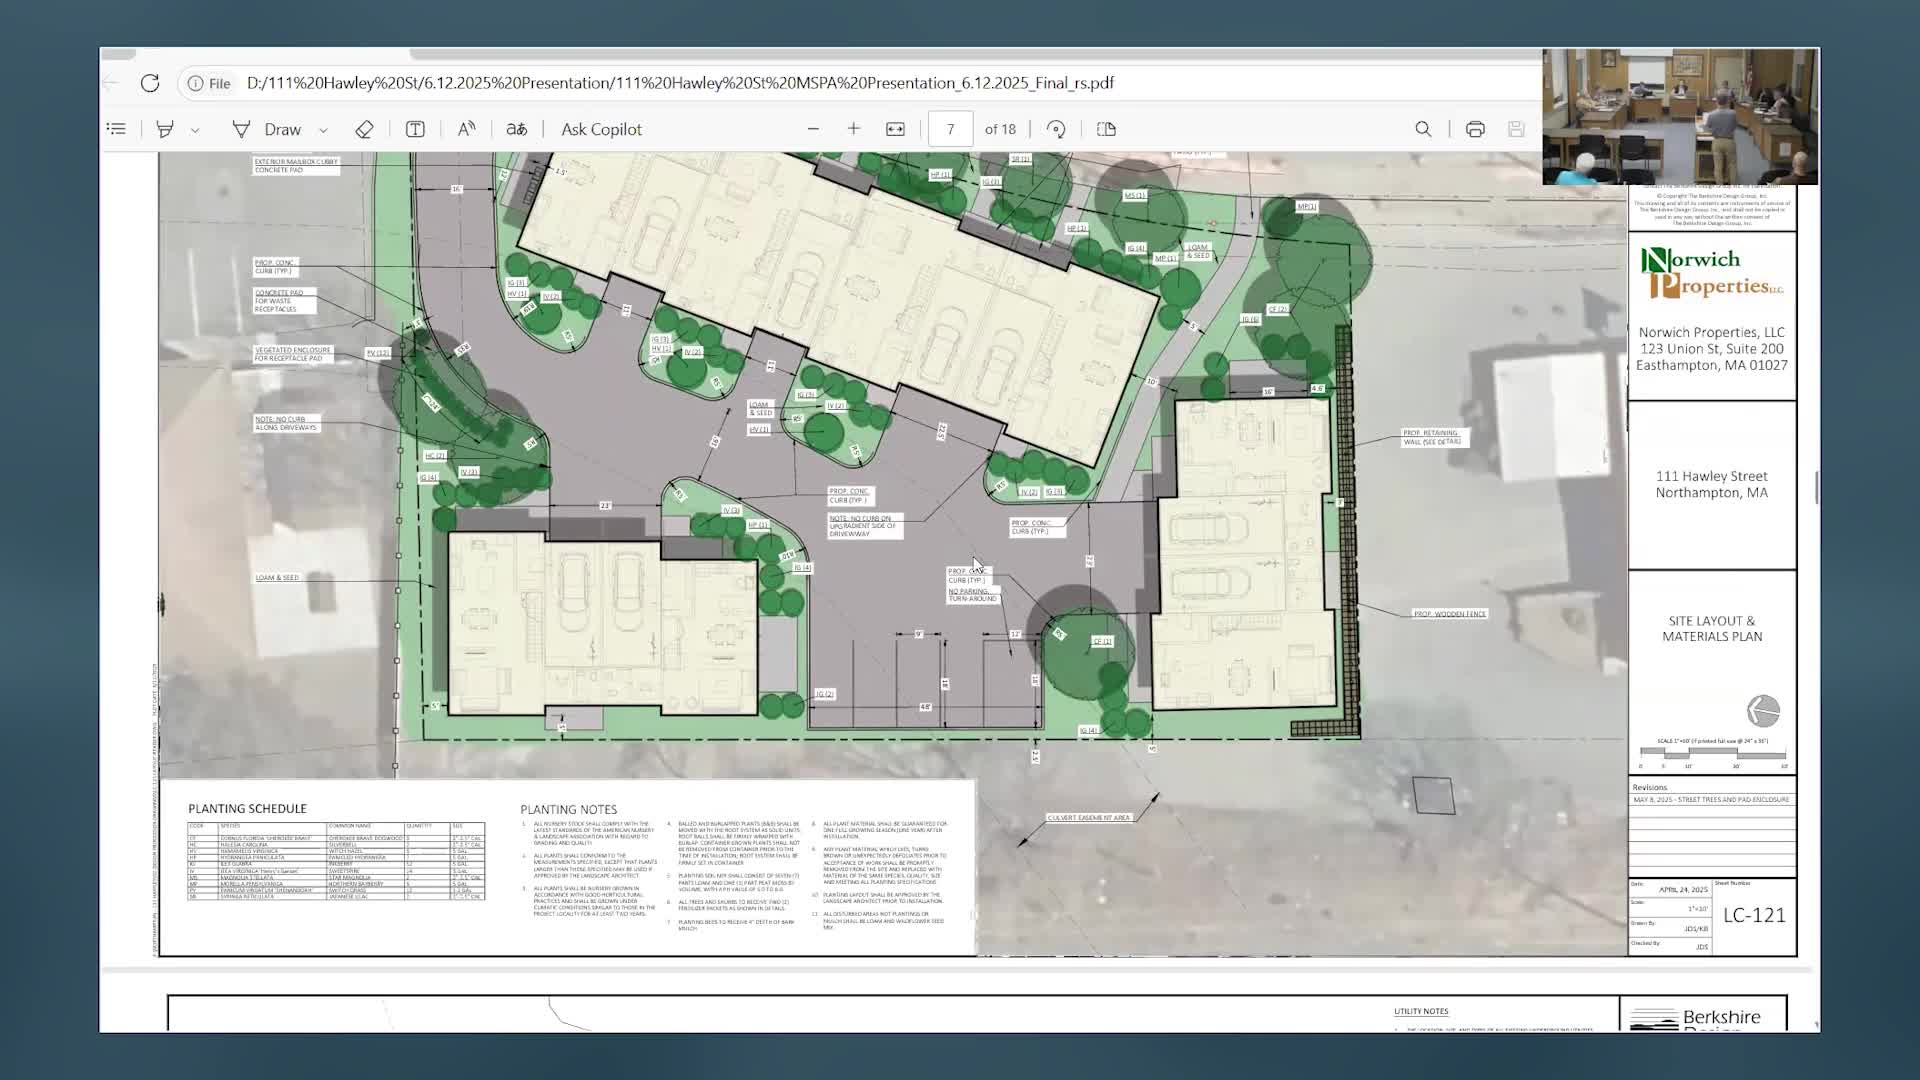The image size is (1920, 1080).
Task: Click the page number field showing 7
Action: pos(950,129)
